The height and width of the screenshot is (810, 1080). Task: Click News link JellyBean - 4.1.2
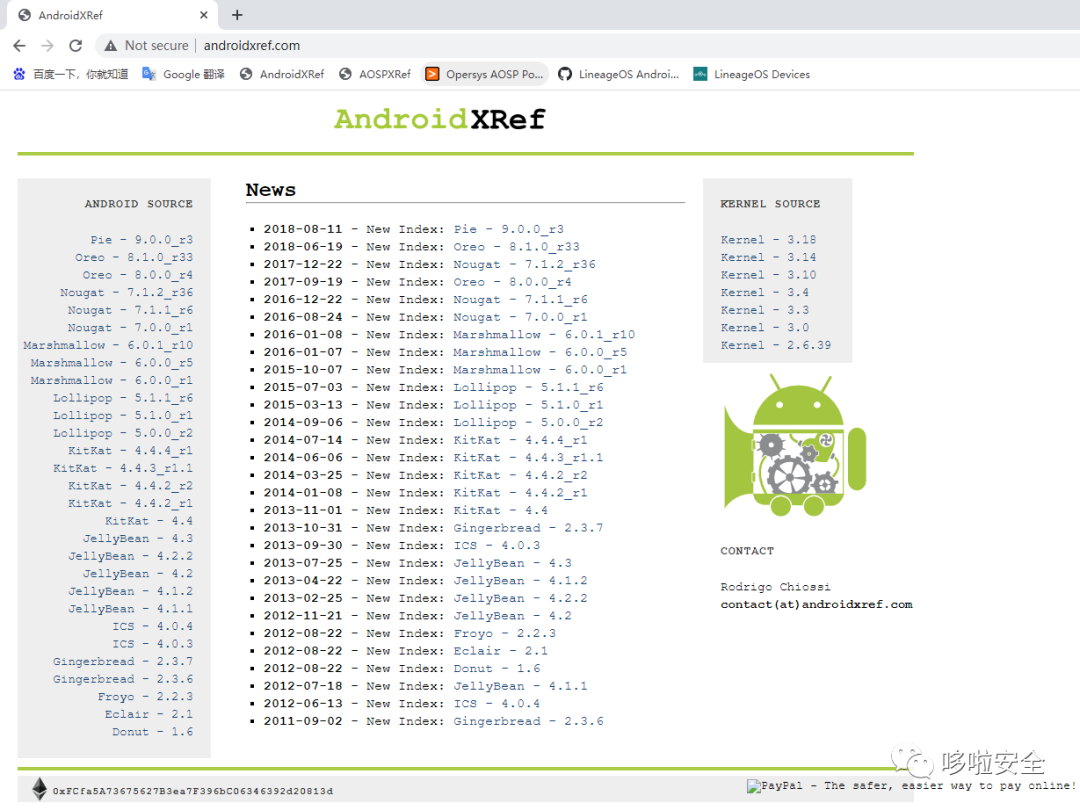[x=521, y=581]
